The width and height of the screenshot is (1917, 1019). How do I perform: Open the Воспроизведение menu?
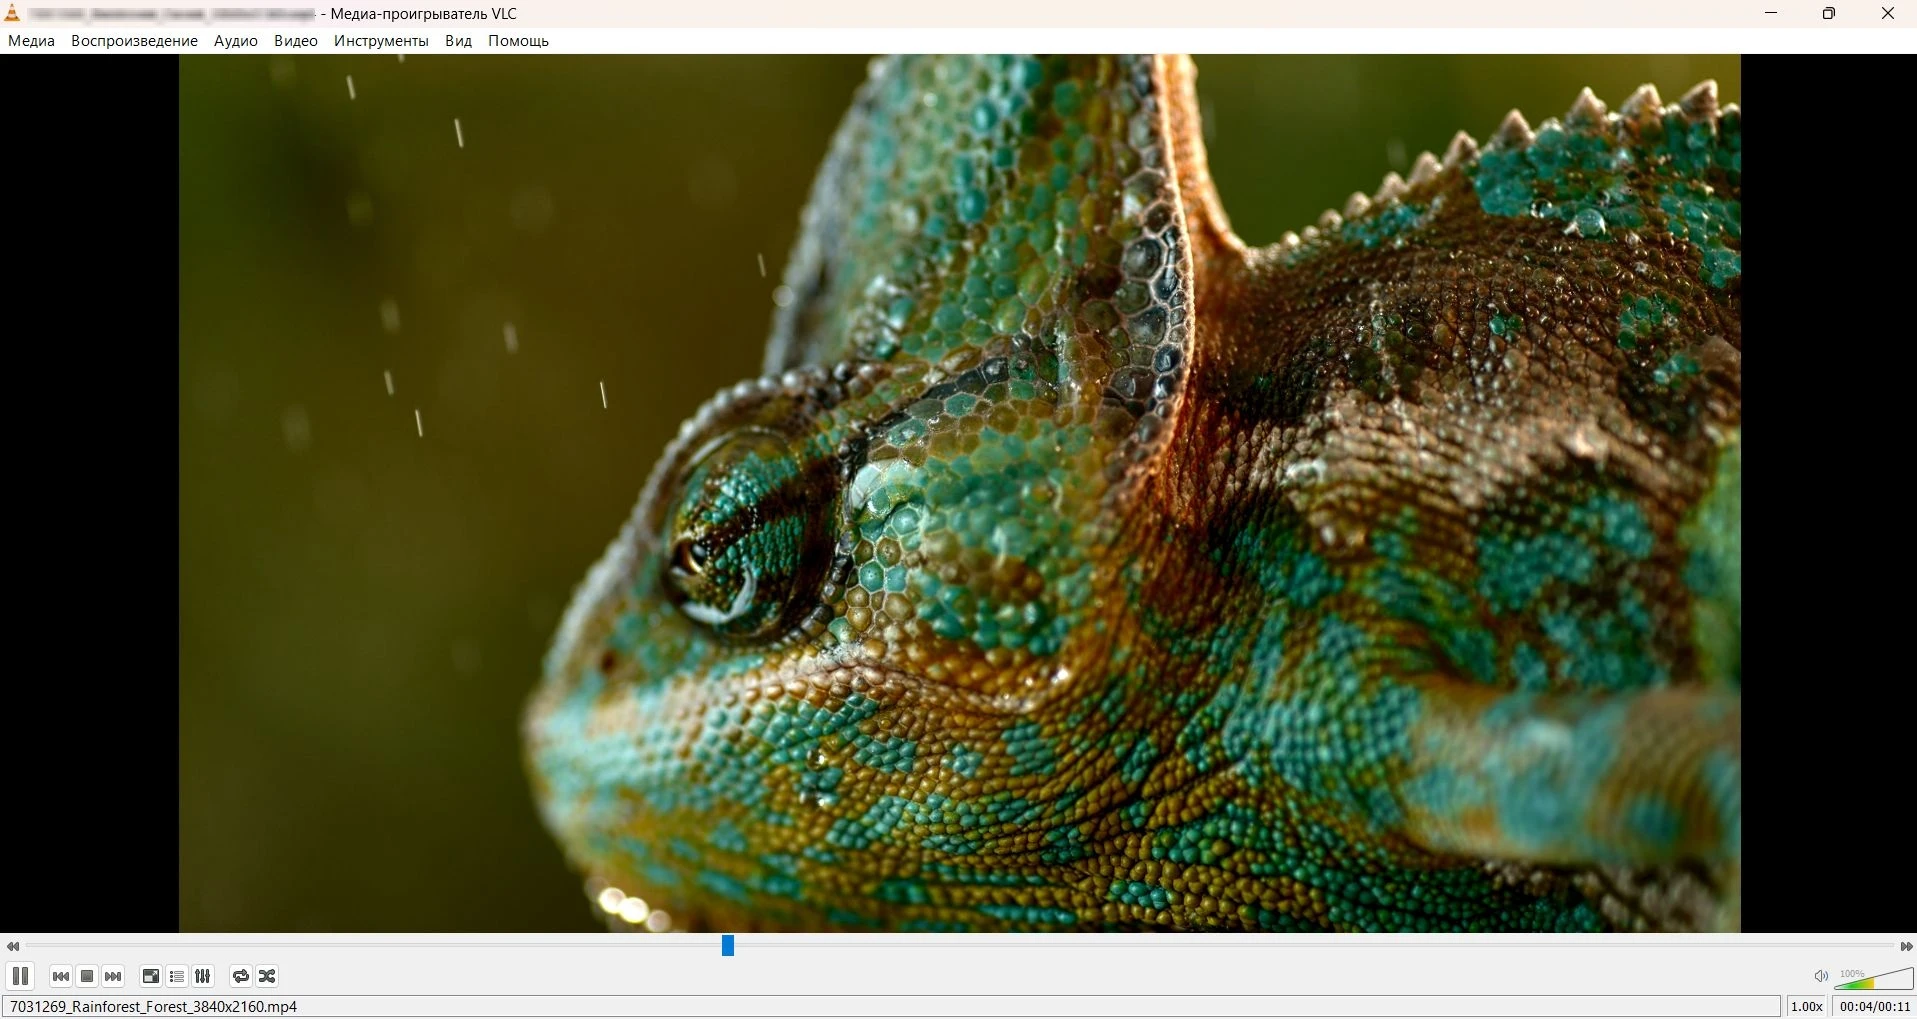click(x=134, y=41)
